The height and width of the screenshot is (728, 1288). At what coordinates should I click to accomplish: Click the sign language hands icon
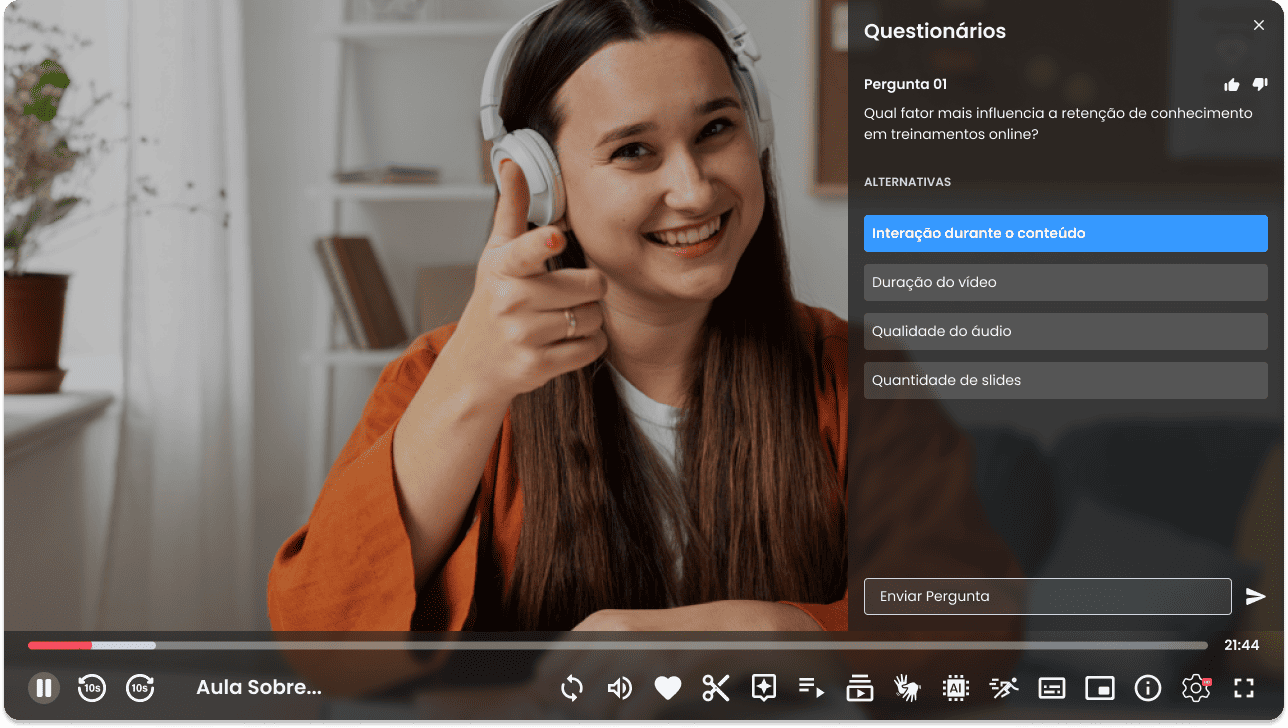point(907,688)
